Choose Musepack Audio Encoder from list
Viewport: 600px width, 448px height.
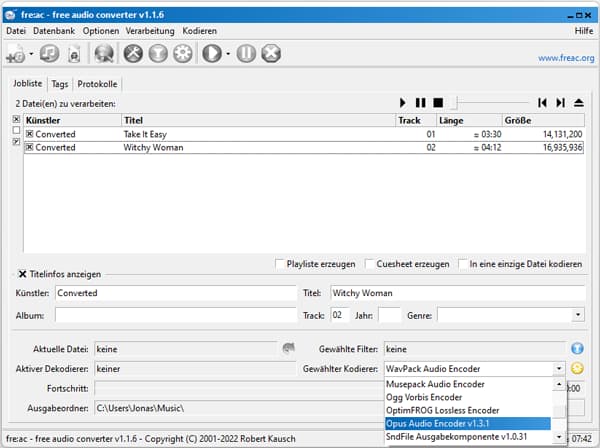468,384
